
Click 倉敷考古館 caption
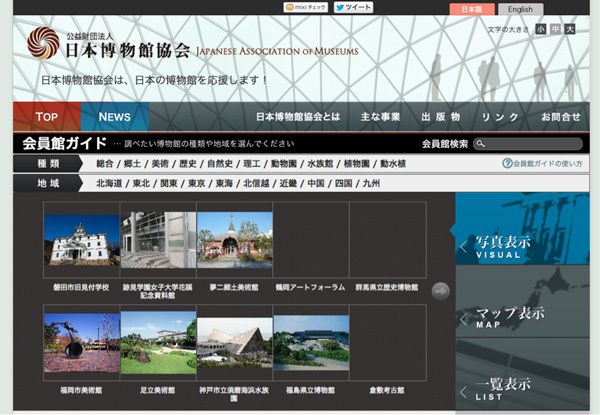click(387, 390)
